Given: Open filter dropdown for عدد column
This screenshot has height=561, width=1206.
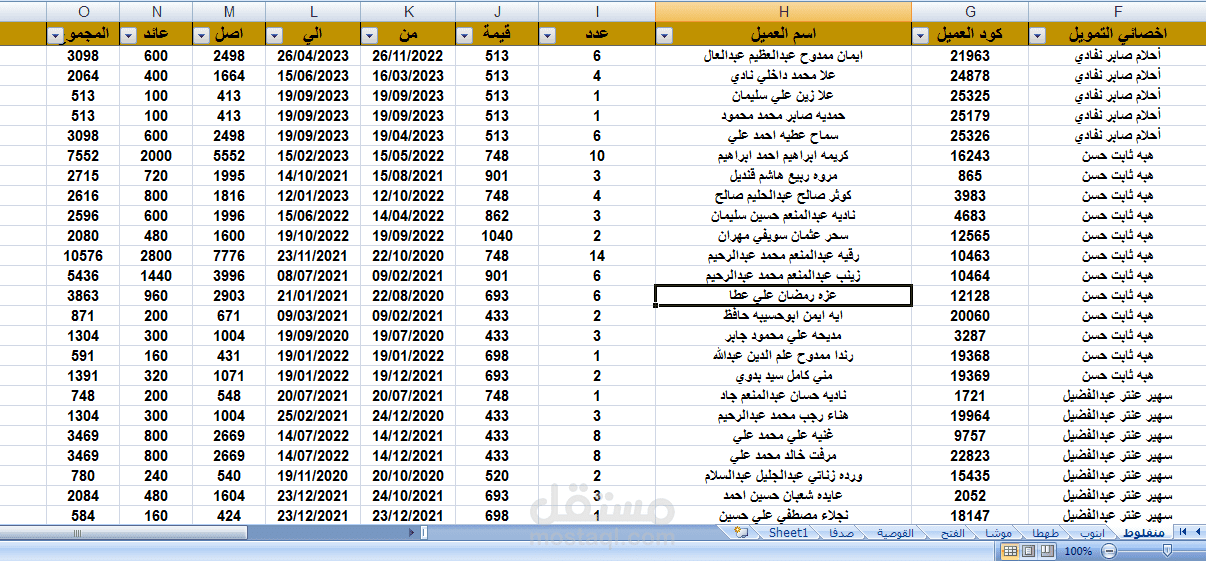Looking at the screenshot, I should click(x=547, y=35).
